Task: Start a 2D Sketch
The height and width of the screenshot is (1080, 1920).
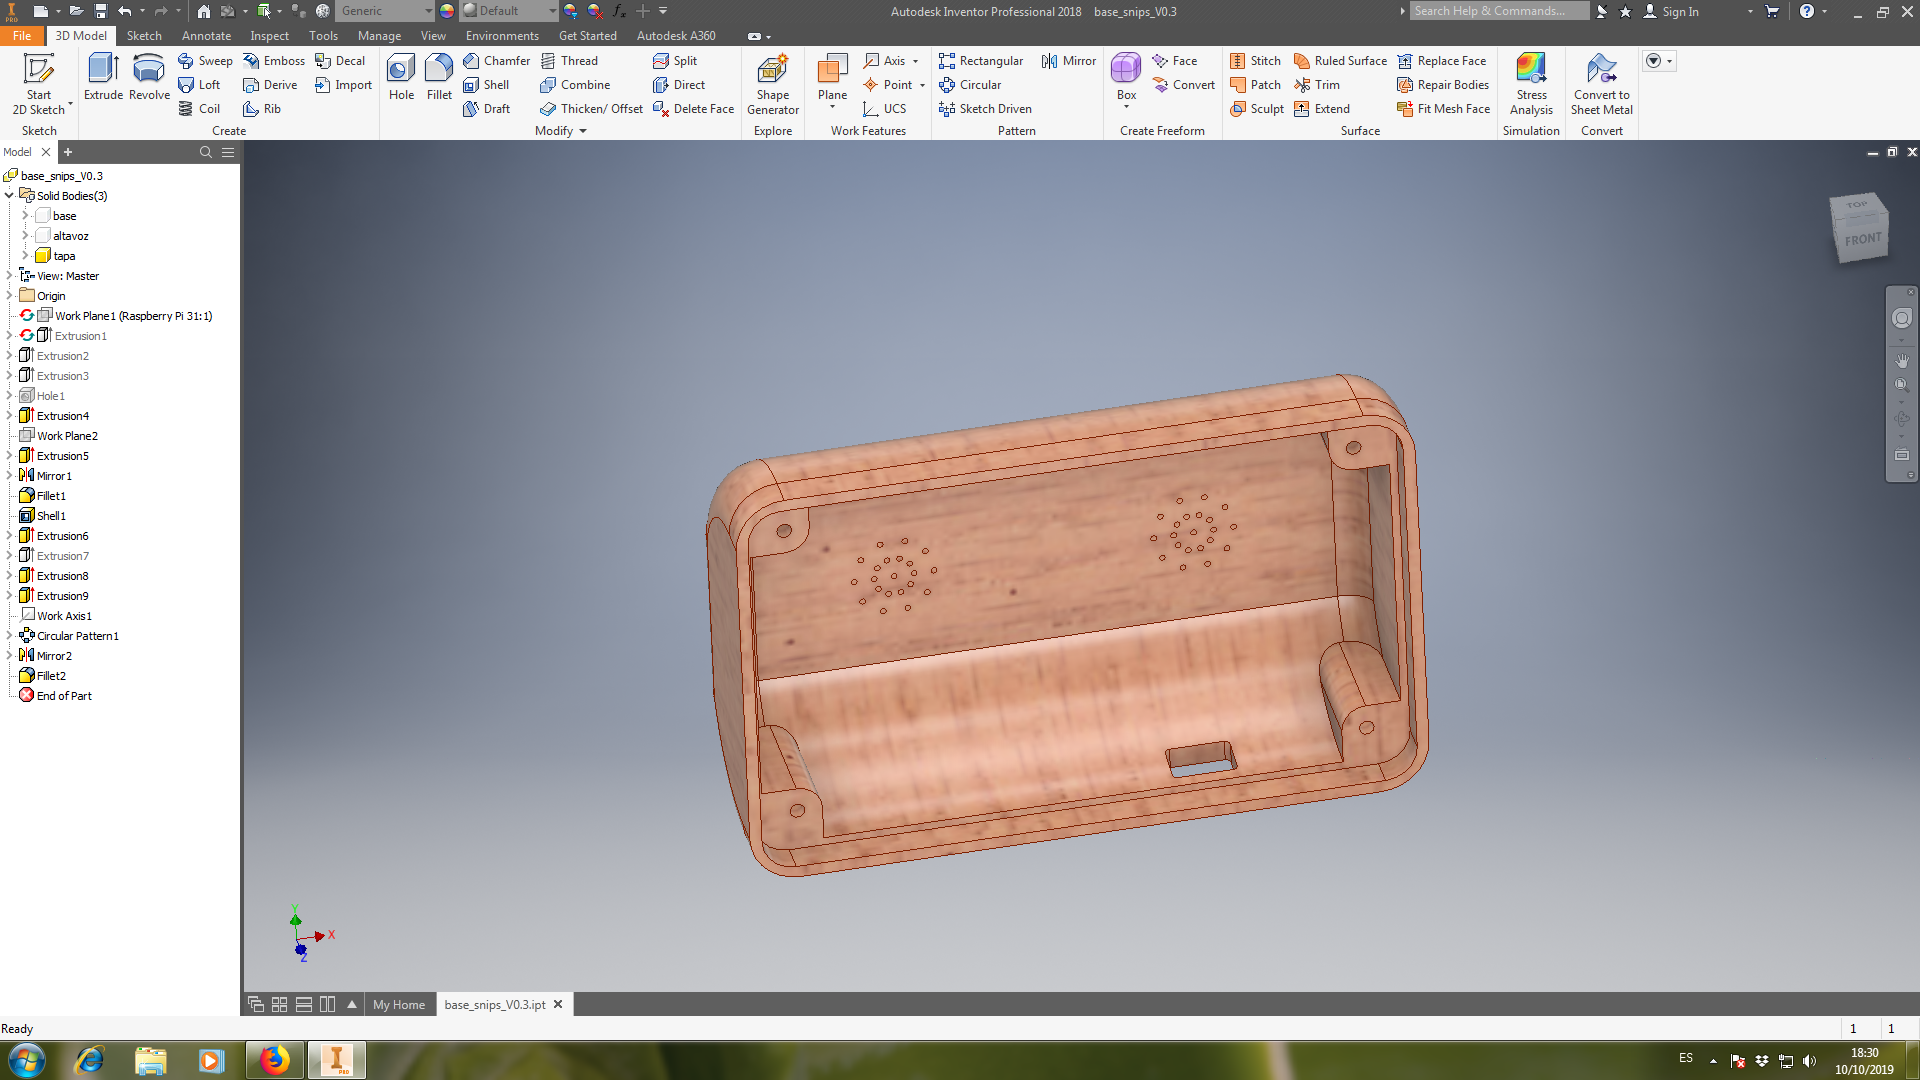Action: tap(39, 82)
